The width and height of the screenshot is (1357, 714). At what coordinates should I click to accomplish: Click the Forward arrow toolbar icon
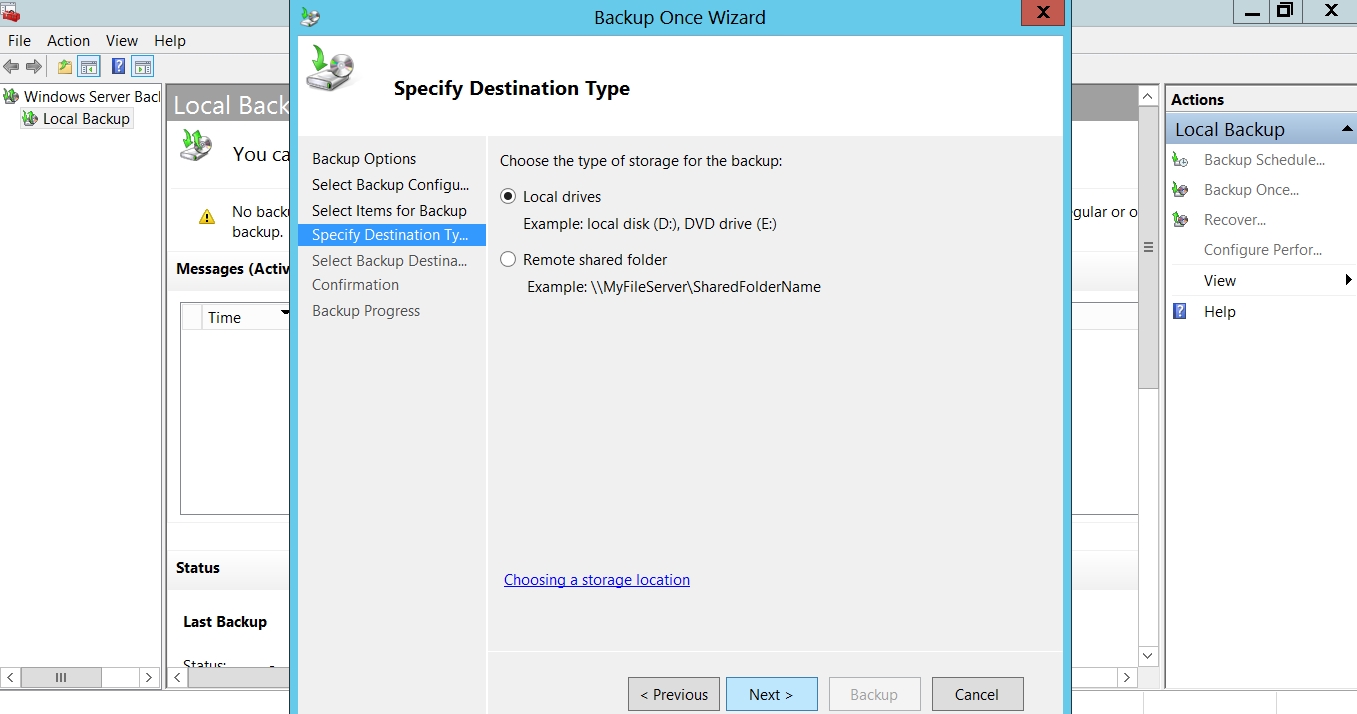(x=34, y=67)
